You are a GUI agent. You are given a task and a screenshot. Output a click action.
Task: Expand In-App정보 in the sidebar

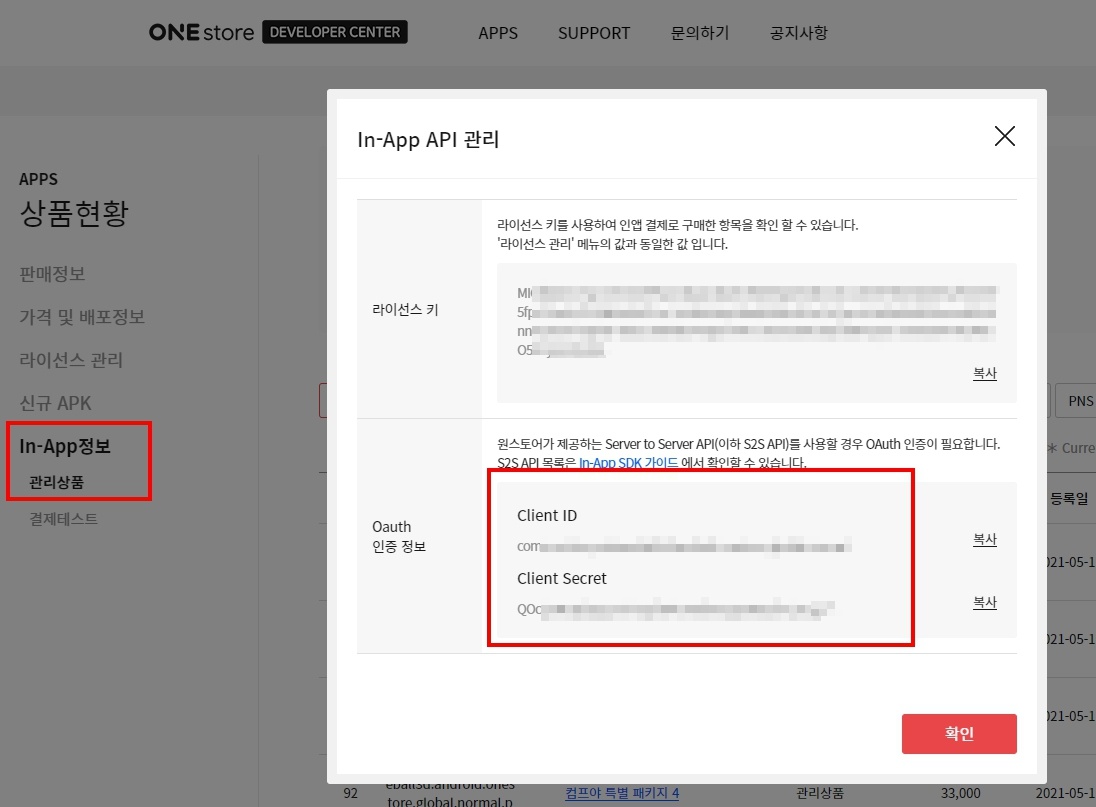coord(65,446)
